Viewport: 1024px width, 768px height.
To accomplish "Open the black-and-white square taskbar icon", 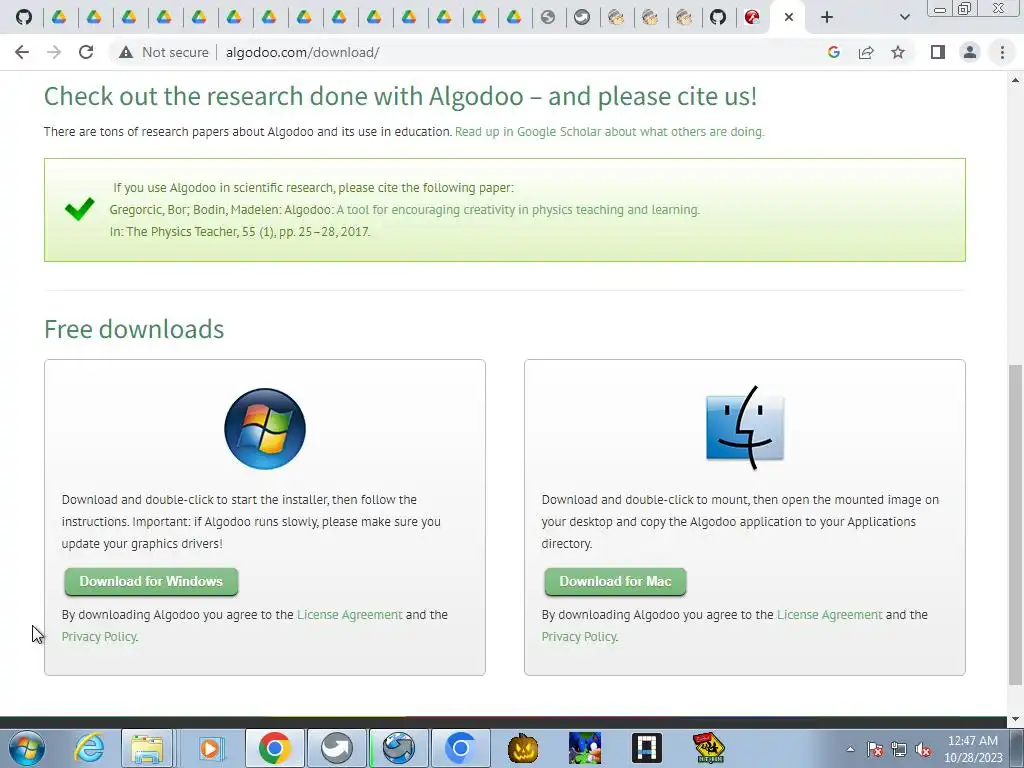I will [647, 748].
